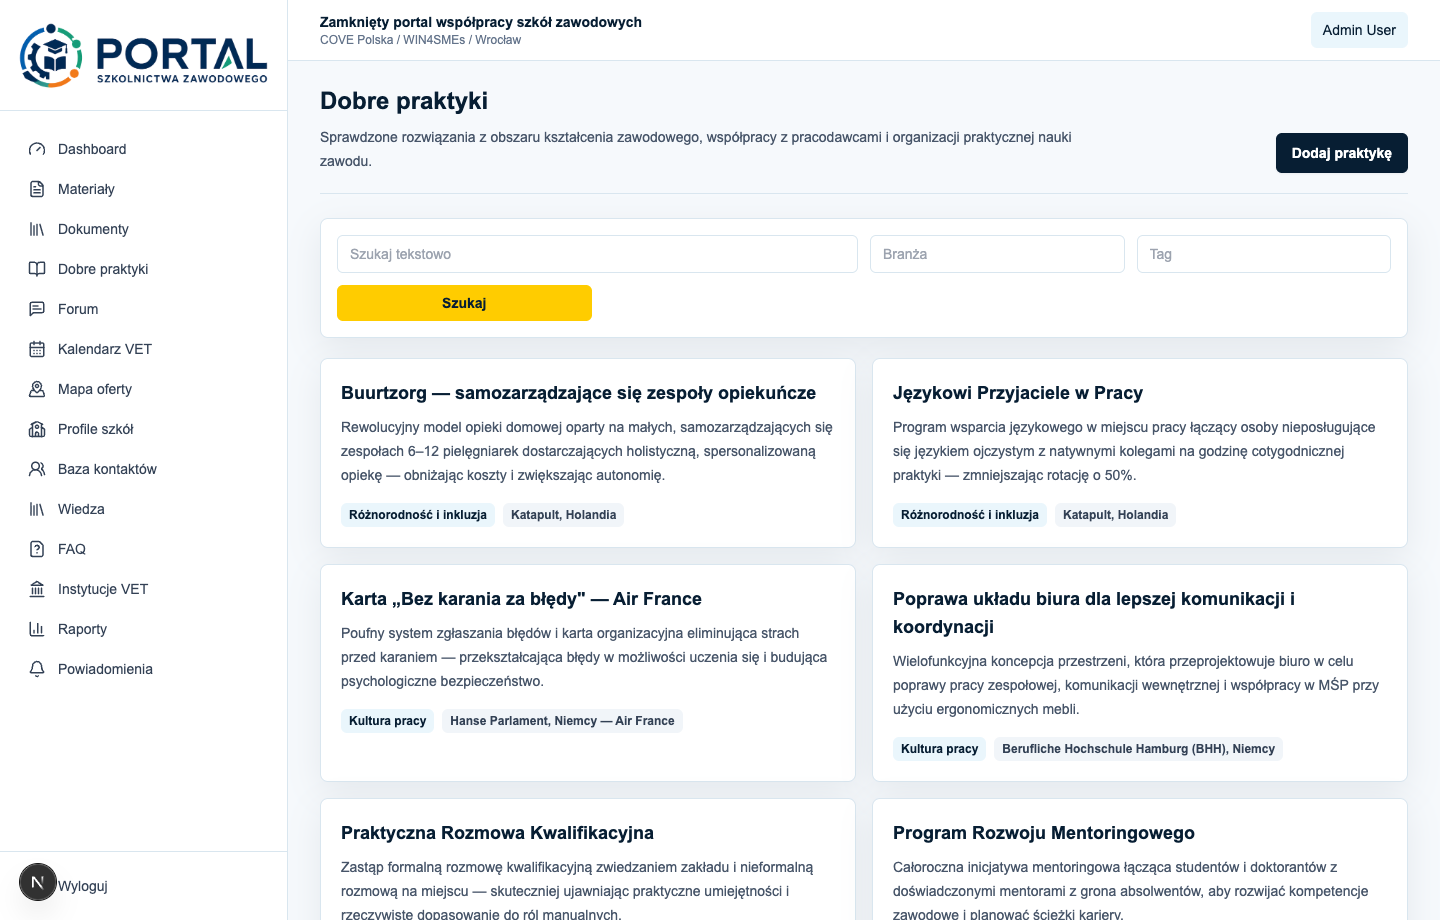Click Katapult, Holandia tag on Językowi Przyjaciele card
The width and height of the screenshot is (1440, 920).
(x=1115, y=515)
